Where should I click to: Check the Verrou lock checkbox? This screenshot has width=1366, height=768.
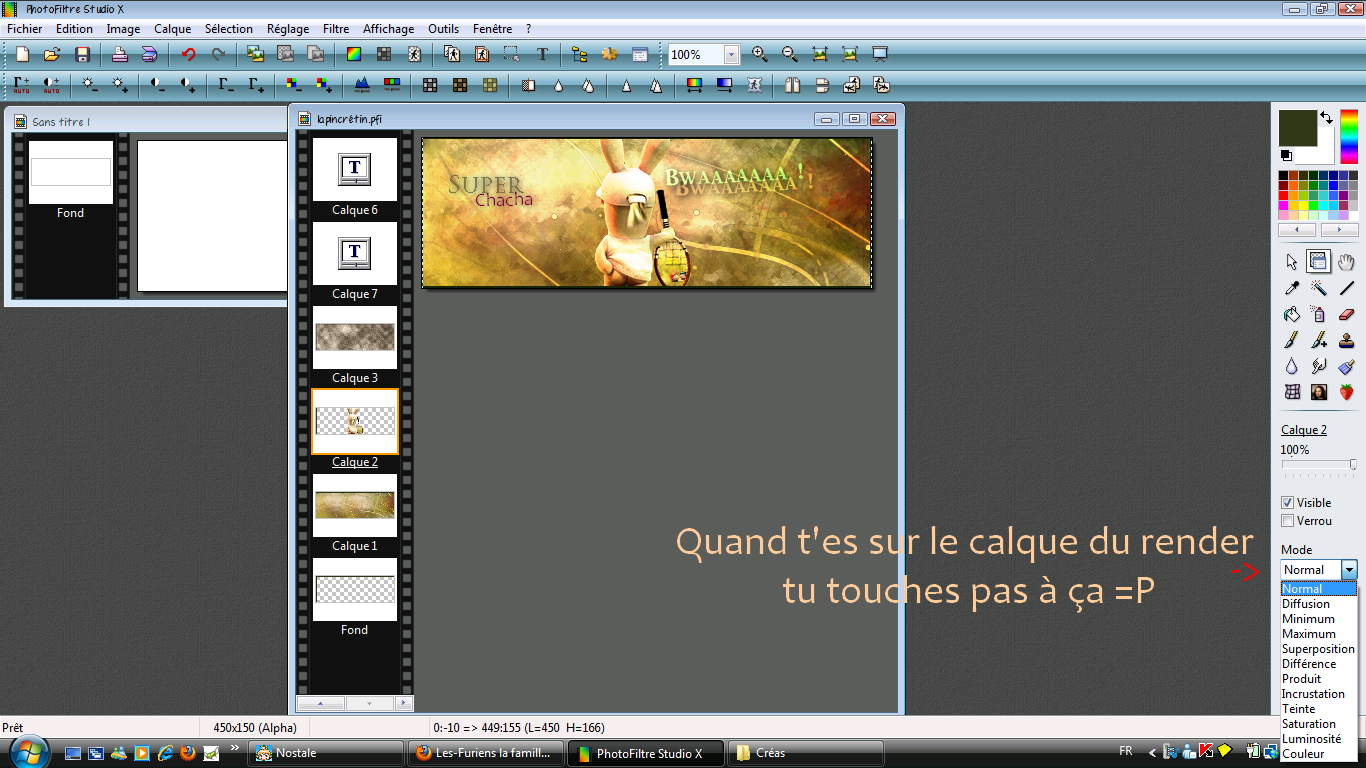tap(1288, 520)
